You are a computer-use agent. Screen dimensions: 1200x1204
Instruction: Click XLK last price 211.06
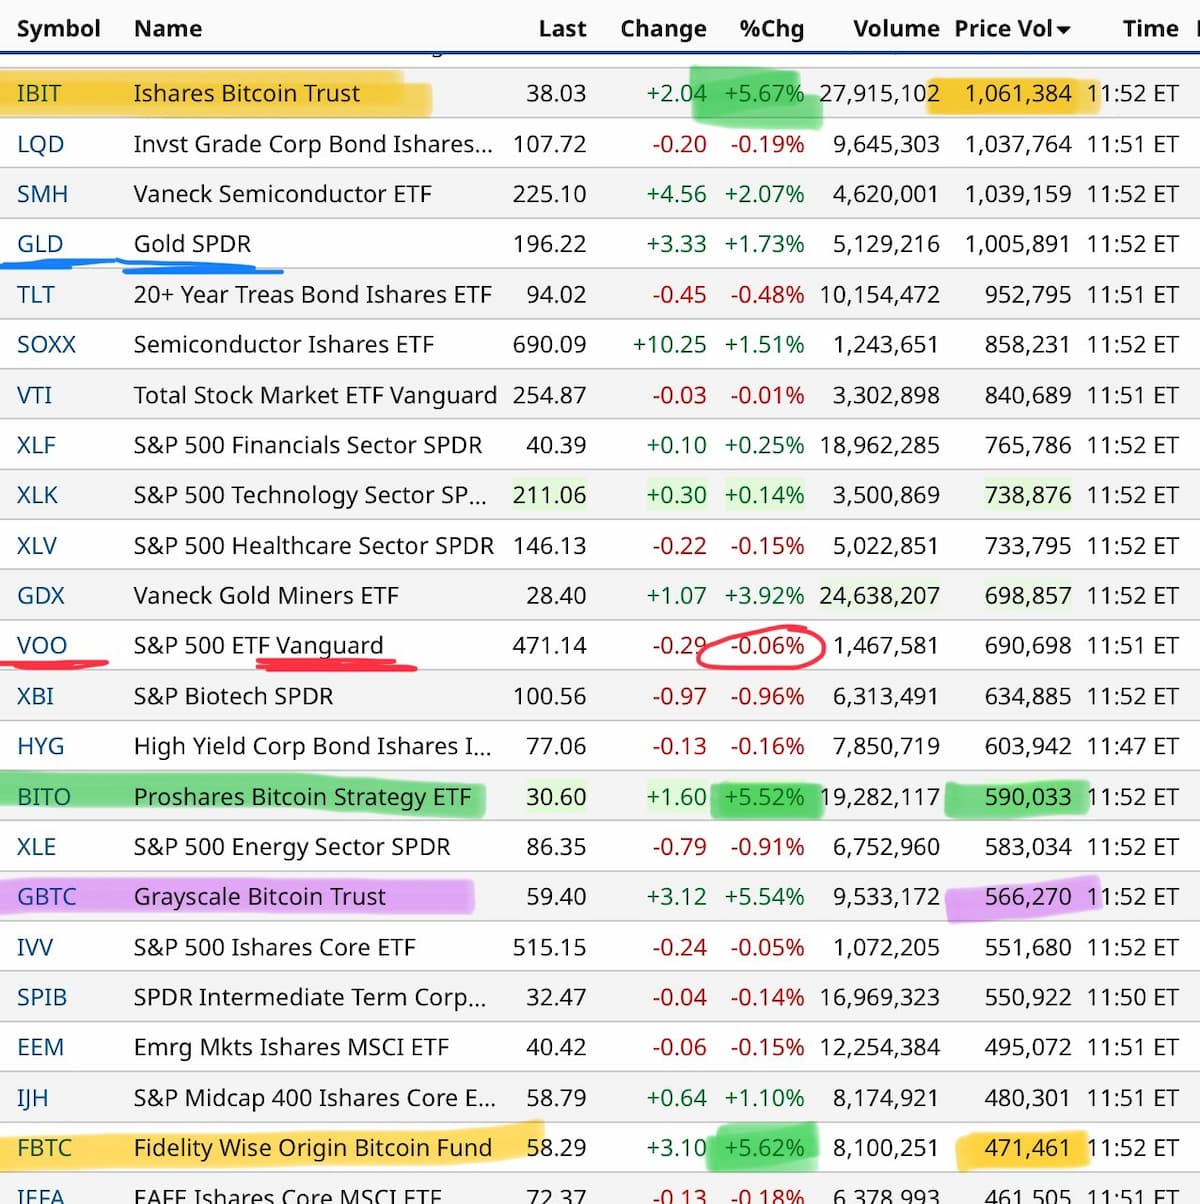[549, 495]
